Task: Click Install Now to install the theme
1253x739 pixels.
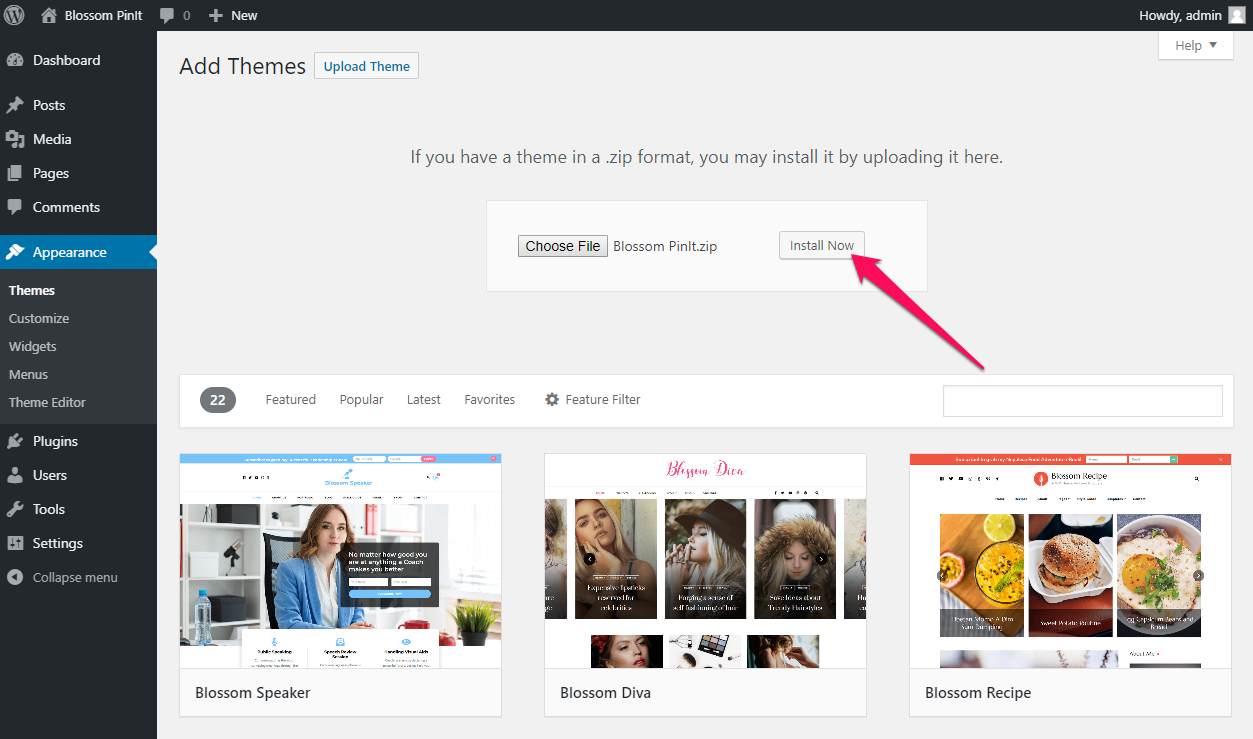Action: pyautogui.click(x=822, y=245)
